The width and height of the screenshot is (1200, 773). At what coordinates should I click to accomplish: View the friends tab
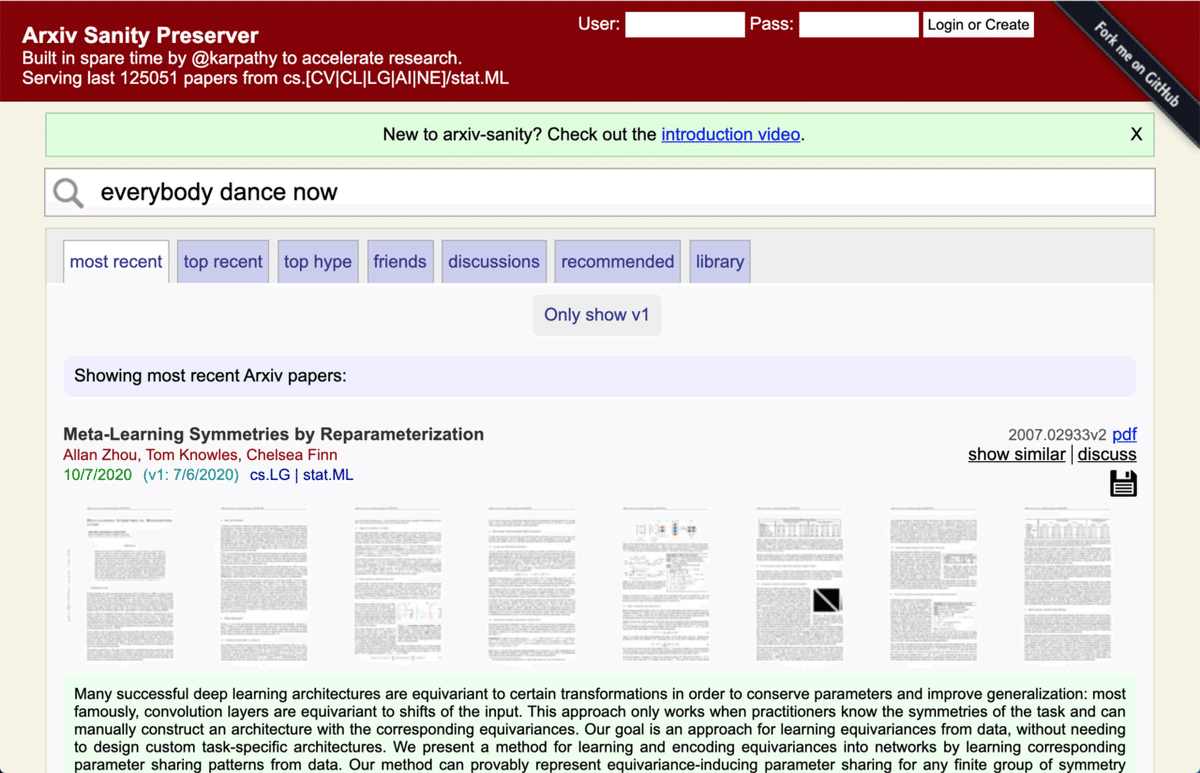[x=400, y=261]
